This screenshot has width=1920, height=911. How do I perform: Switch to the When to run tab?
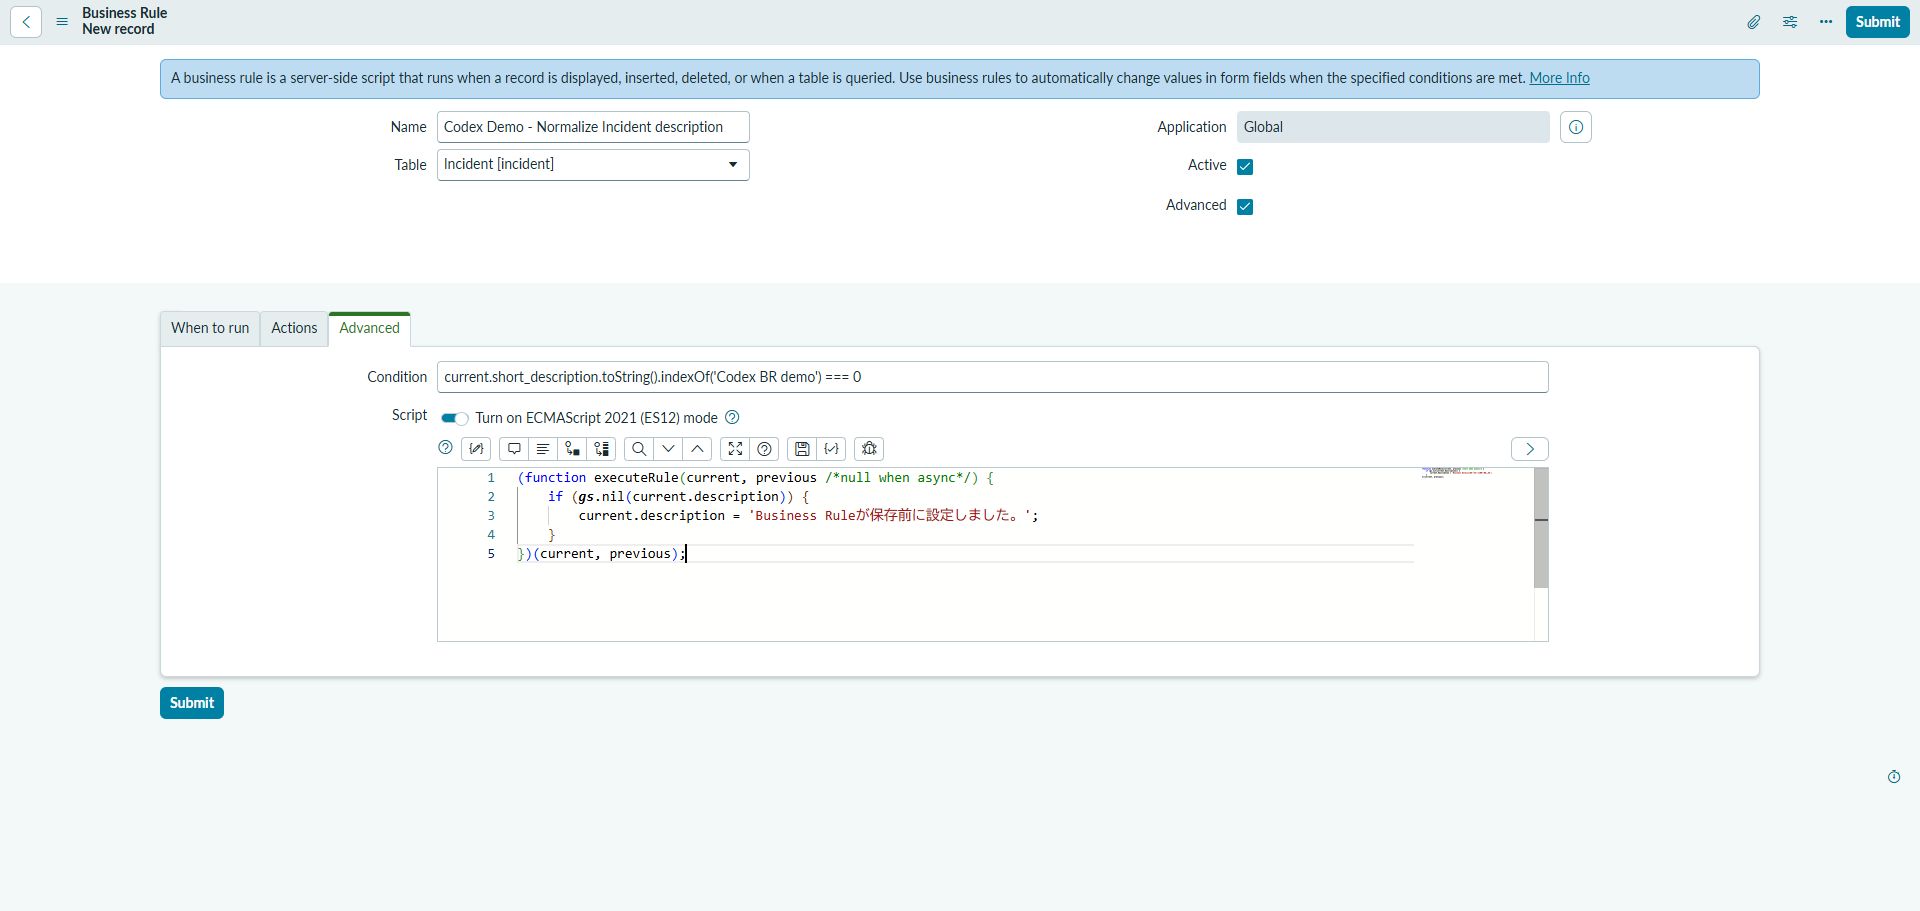tap(210, 329)
